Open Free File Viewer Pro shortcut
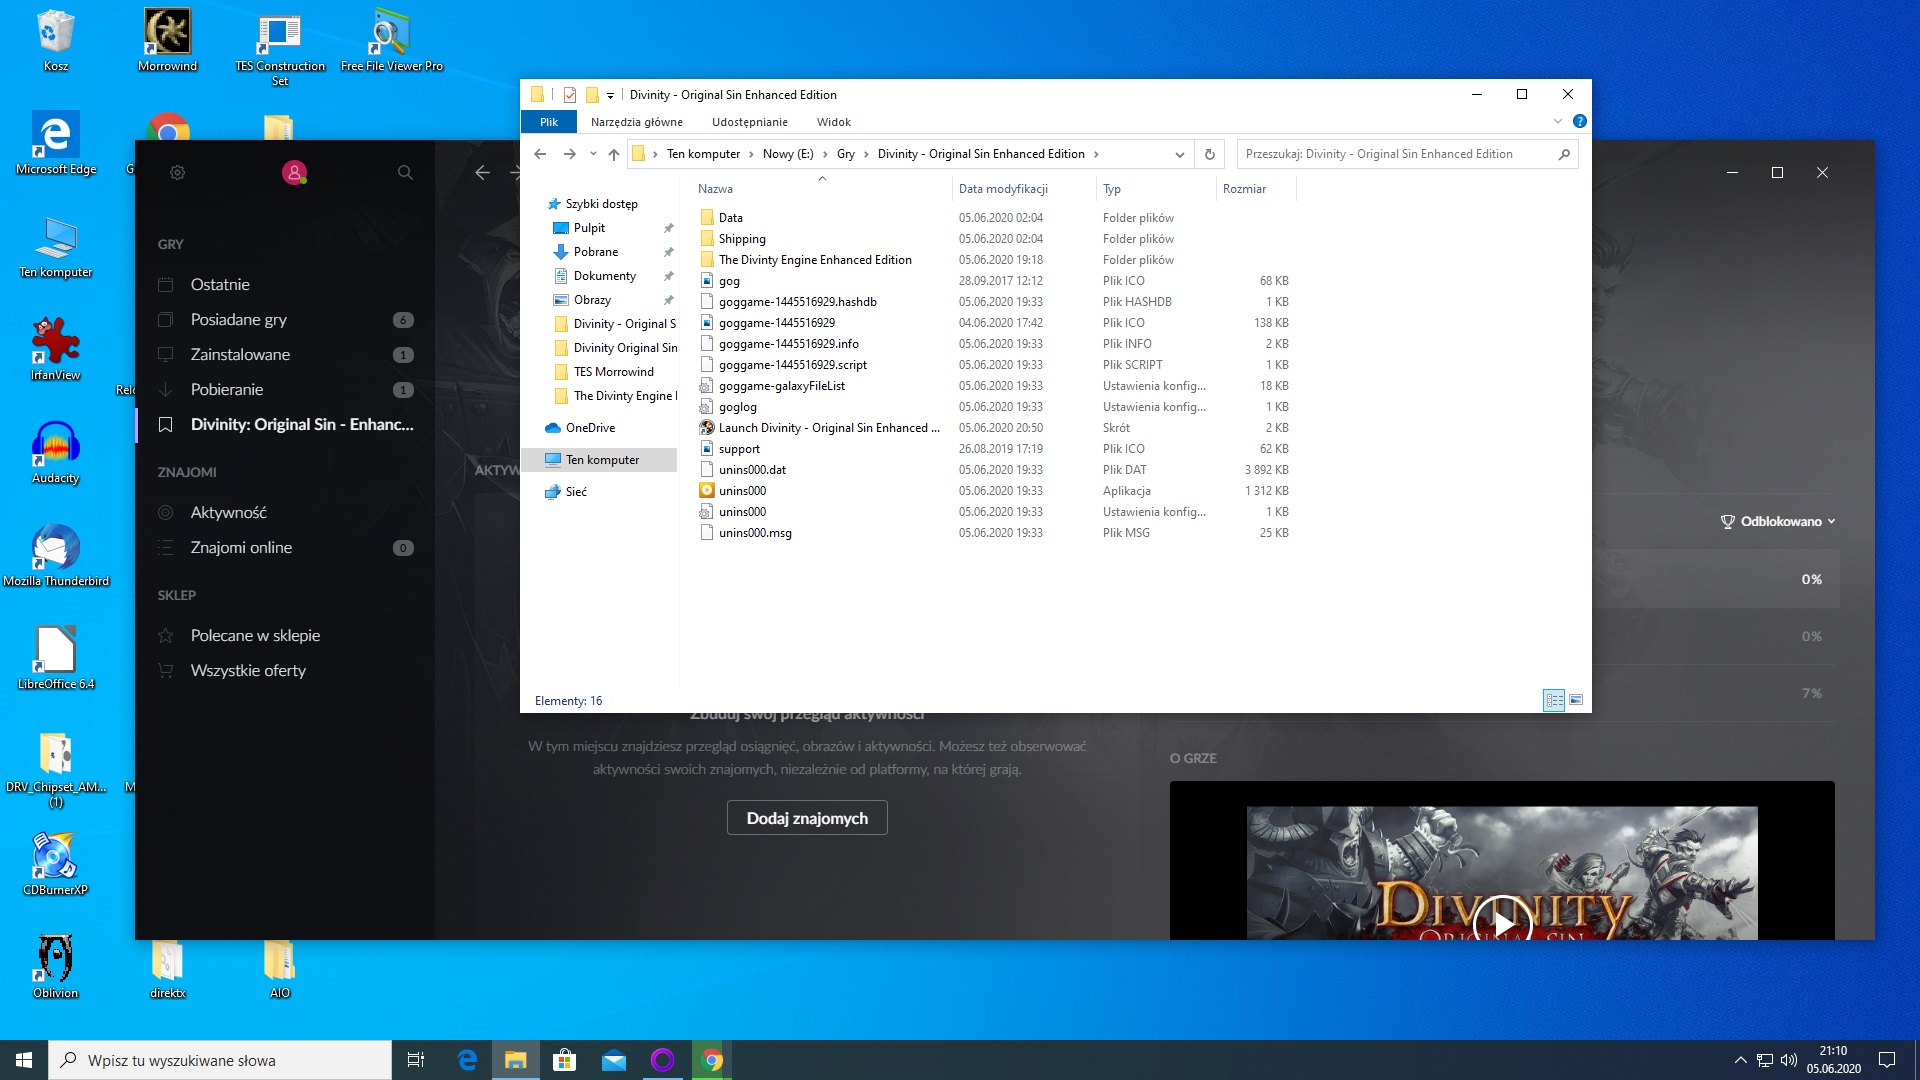 tap(391, 41)
